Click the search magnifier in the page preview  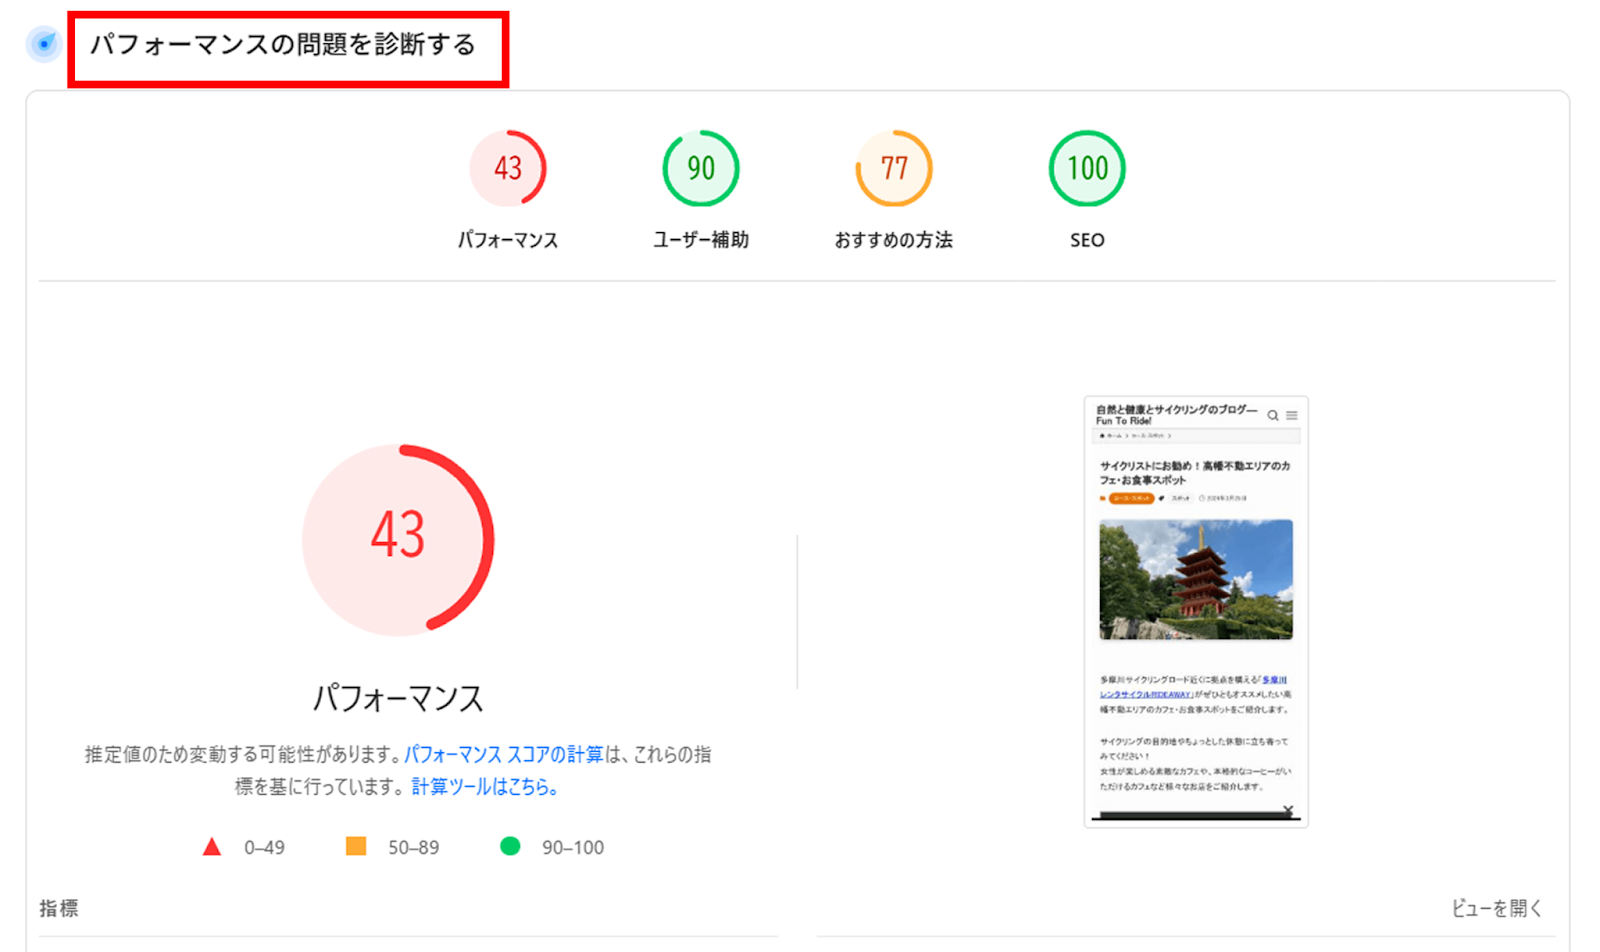[x=1273, y=415]
